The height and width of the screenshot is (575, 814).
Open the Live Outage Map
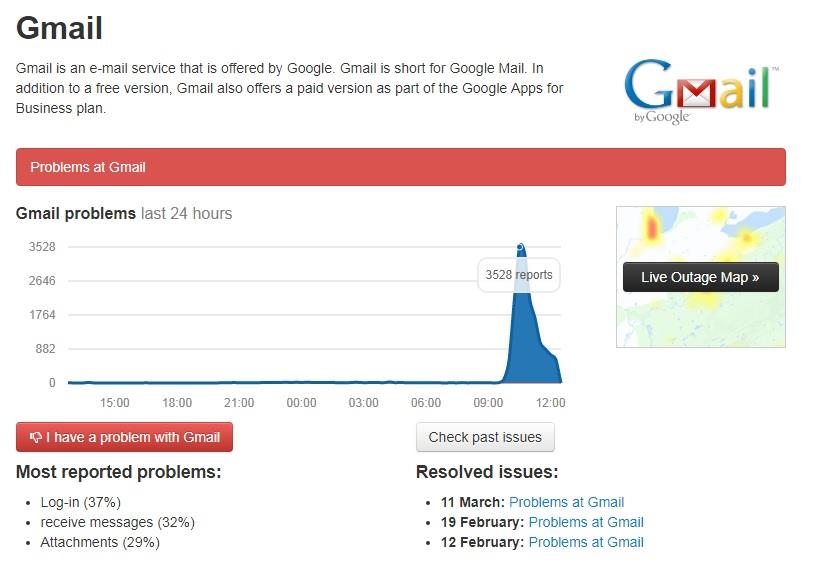click(701, 277)
